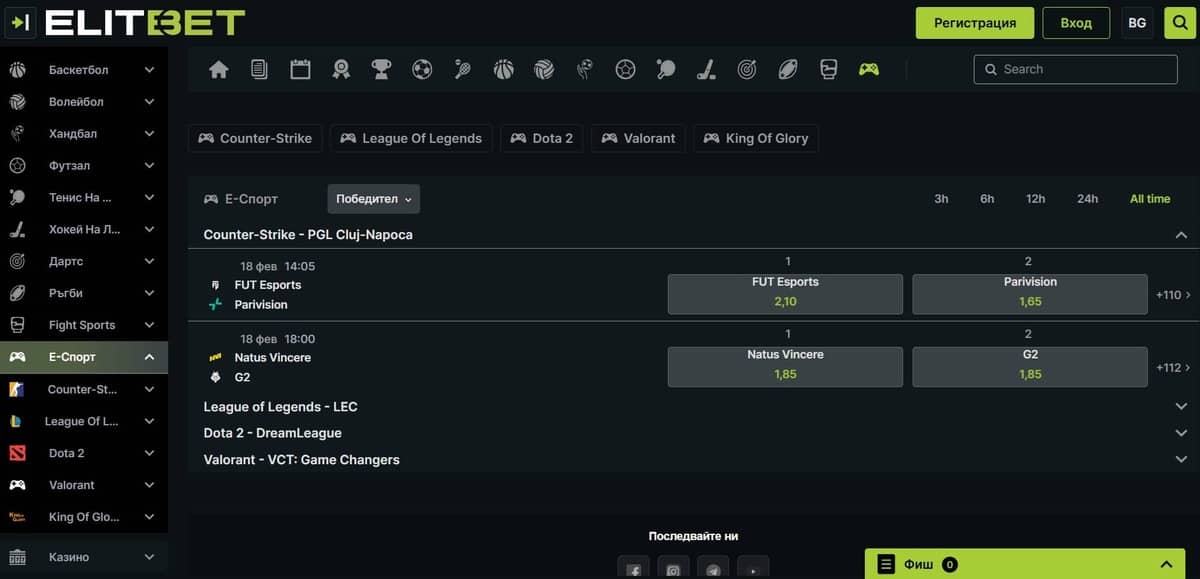This screenshot has height=579, width=1200.
Task: Open the +110 more markets link
Action: pyautogui.click(x=1173, y=295)
